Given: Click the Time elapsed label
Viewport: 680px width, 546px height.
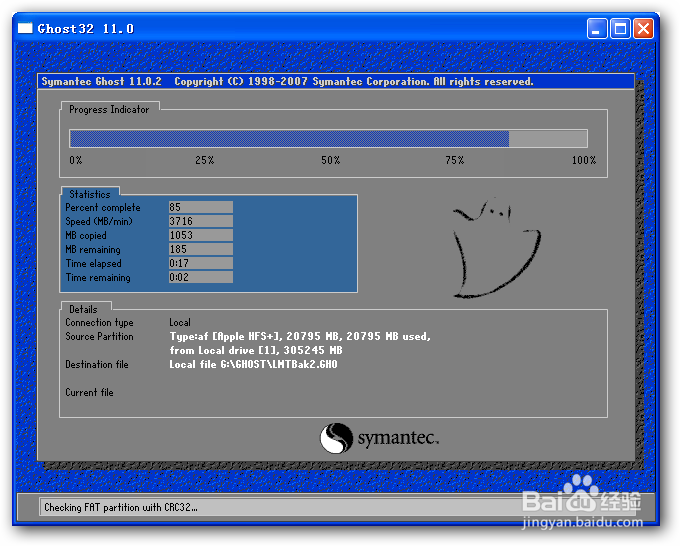Looking at the screenshot, I should click(x=93, y=264).
